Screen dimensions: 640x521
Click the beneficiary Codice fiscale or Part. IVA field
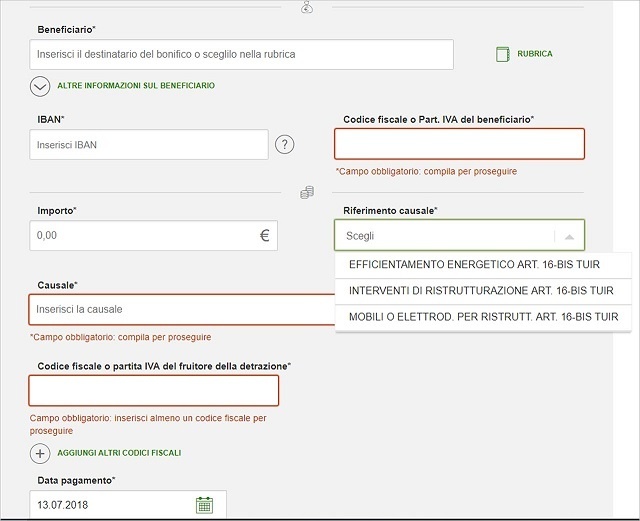click(x=459, y=145)
